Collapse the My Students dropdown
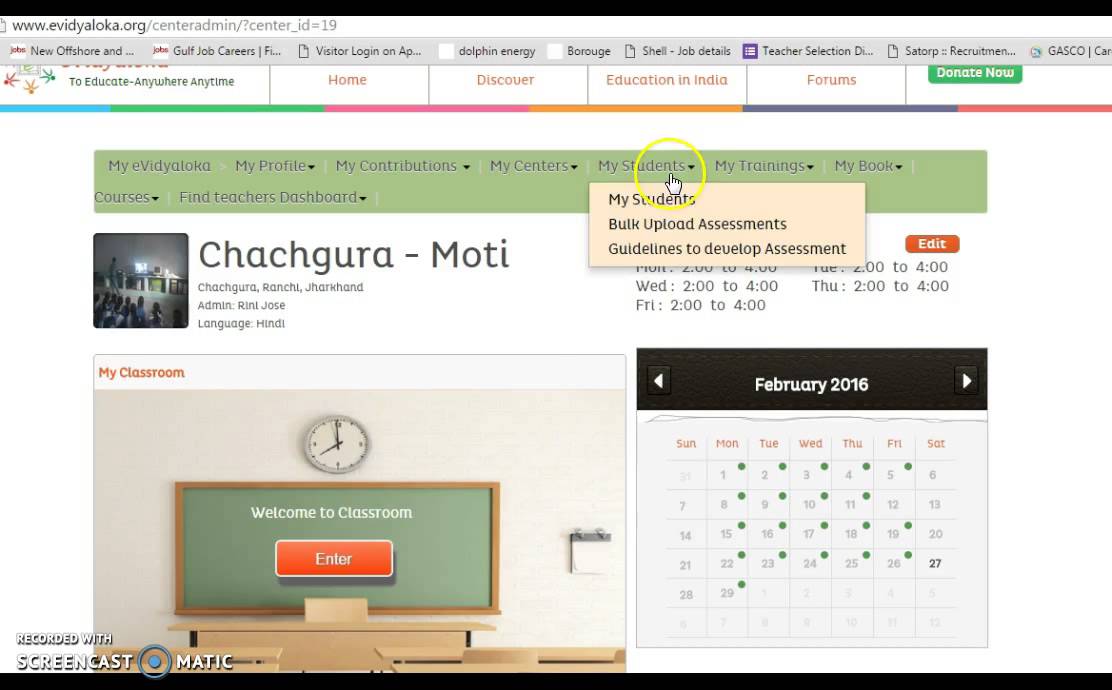Screen dimensions: 1112x690 click(x=646, y=166)
